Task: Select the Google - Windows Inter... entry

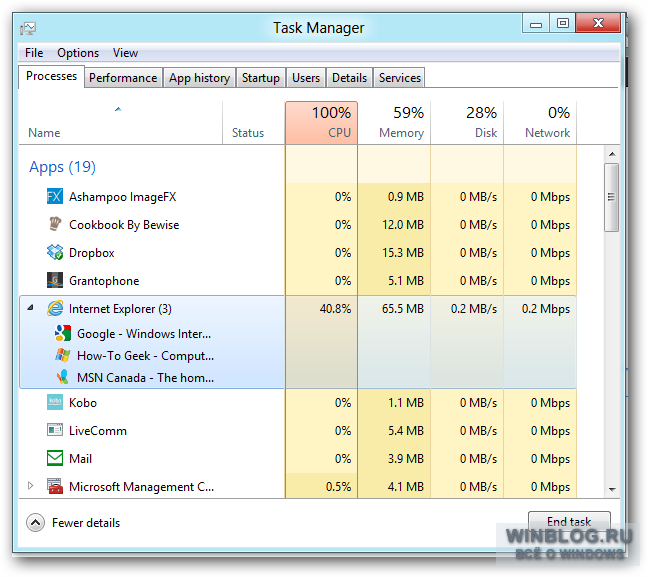Action: coord(144,334)
